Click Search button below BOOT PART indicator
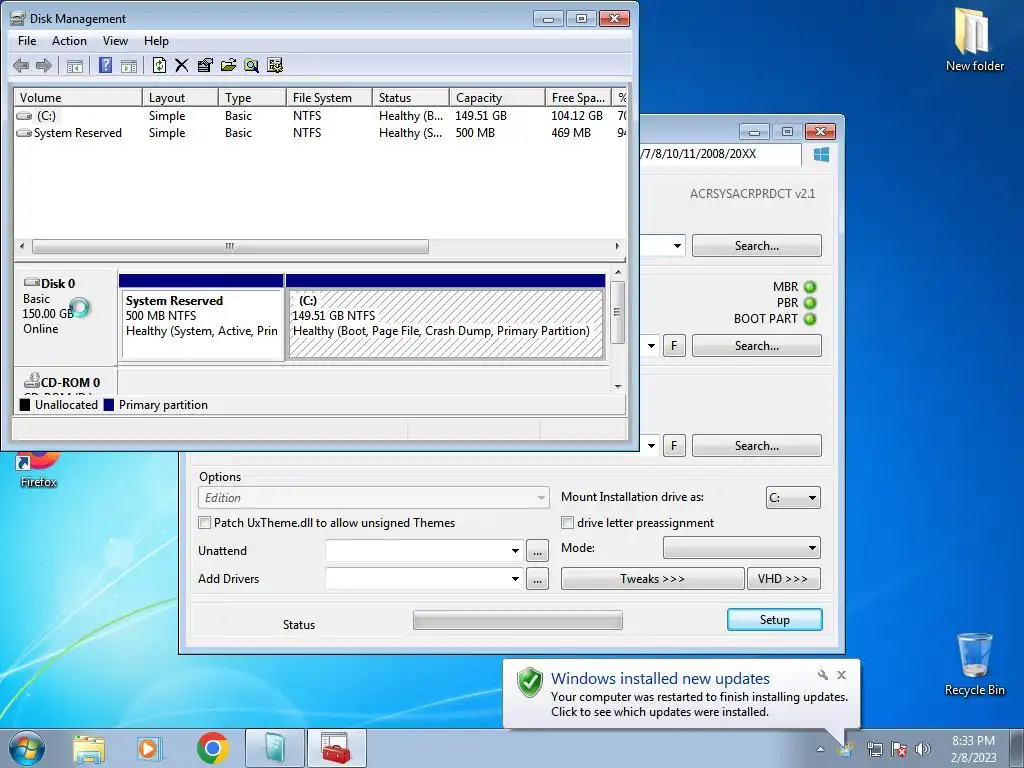Image resolution: width=1024 pixels, height=768 pixels. pos(757,346)
